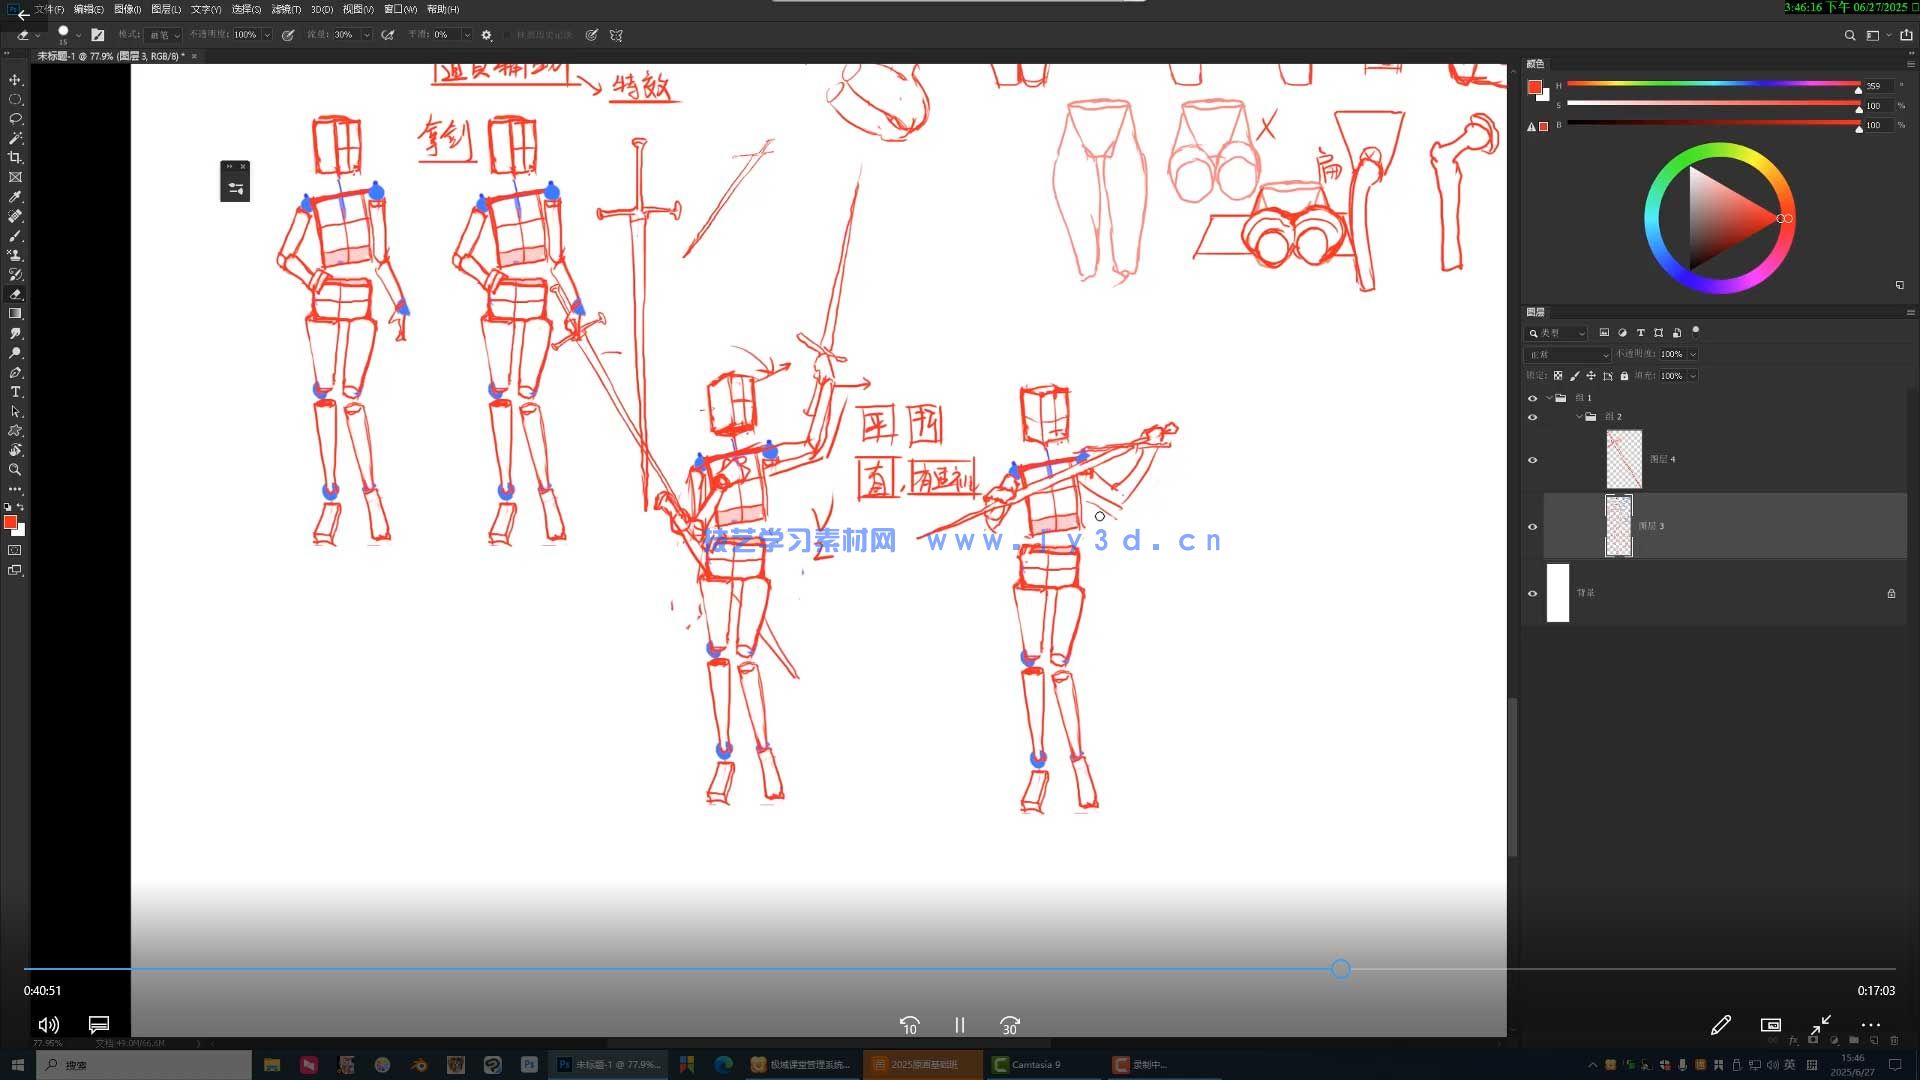
Task: Select the Crop tool
Action: [15, 158]
